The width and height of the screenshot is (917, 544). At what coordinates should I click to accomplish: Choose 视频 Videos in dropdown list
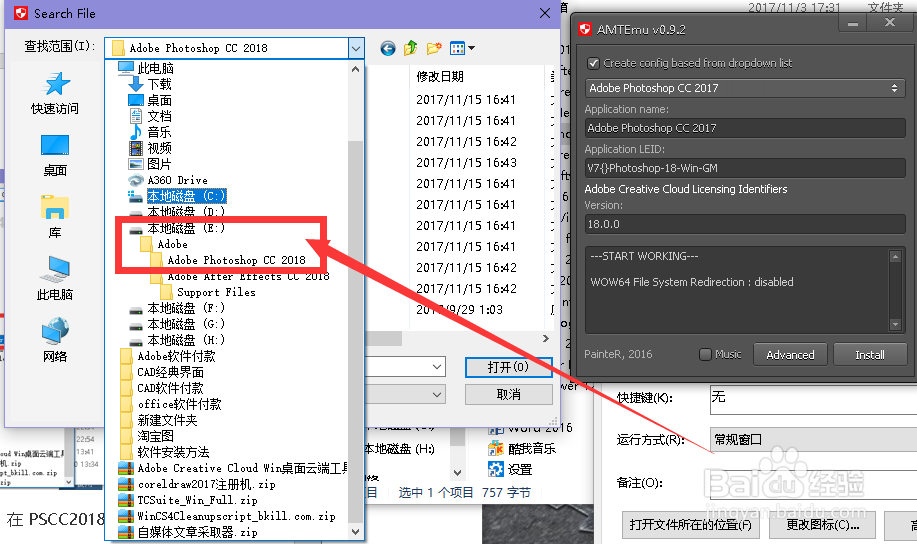tap(150, 149)
